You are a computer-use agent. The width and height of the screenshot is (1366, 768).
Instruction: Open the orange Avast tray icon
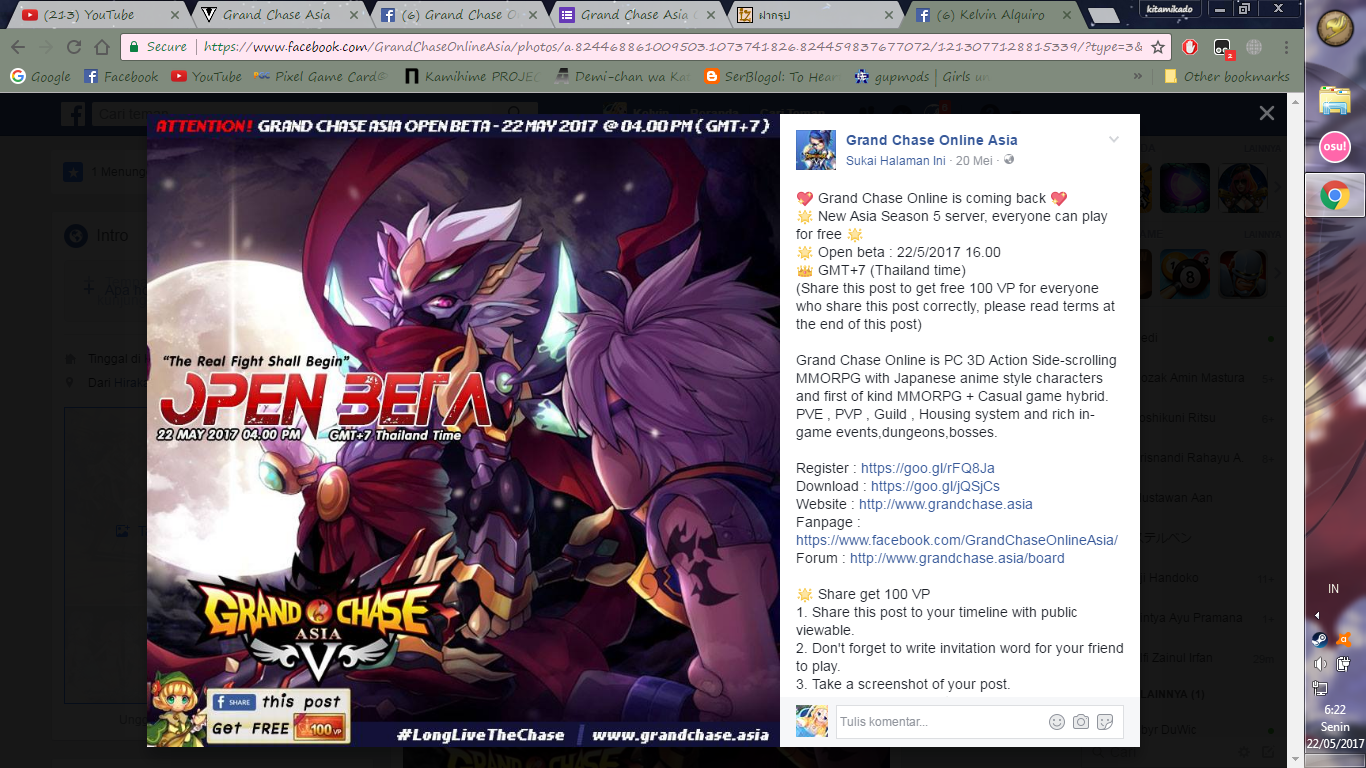point(1344,639)
